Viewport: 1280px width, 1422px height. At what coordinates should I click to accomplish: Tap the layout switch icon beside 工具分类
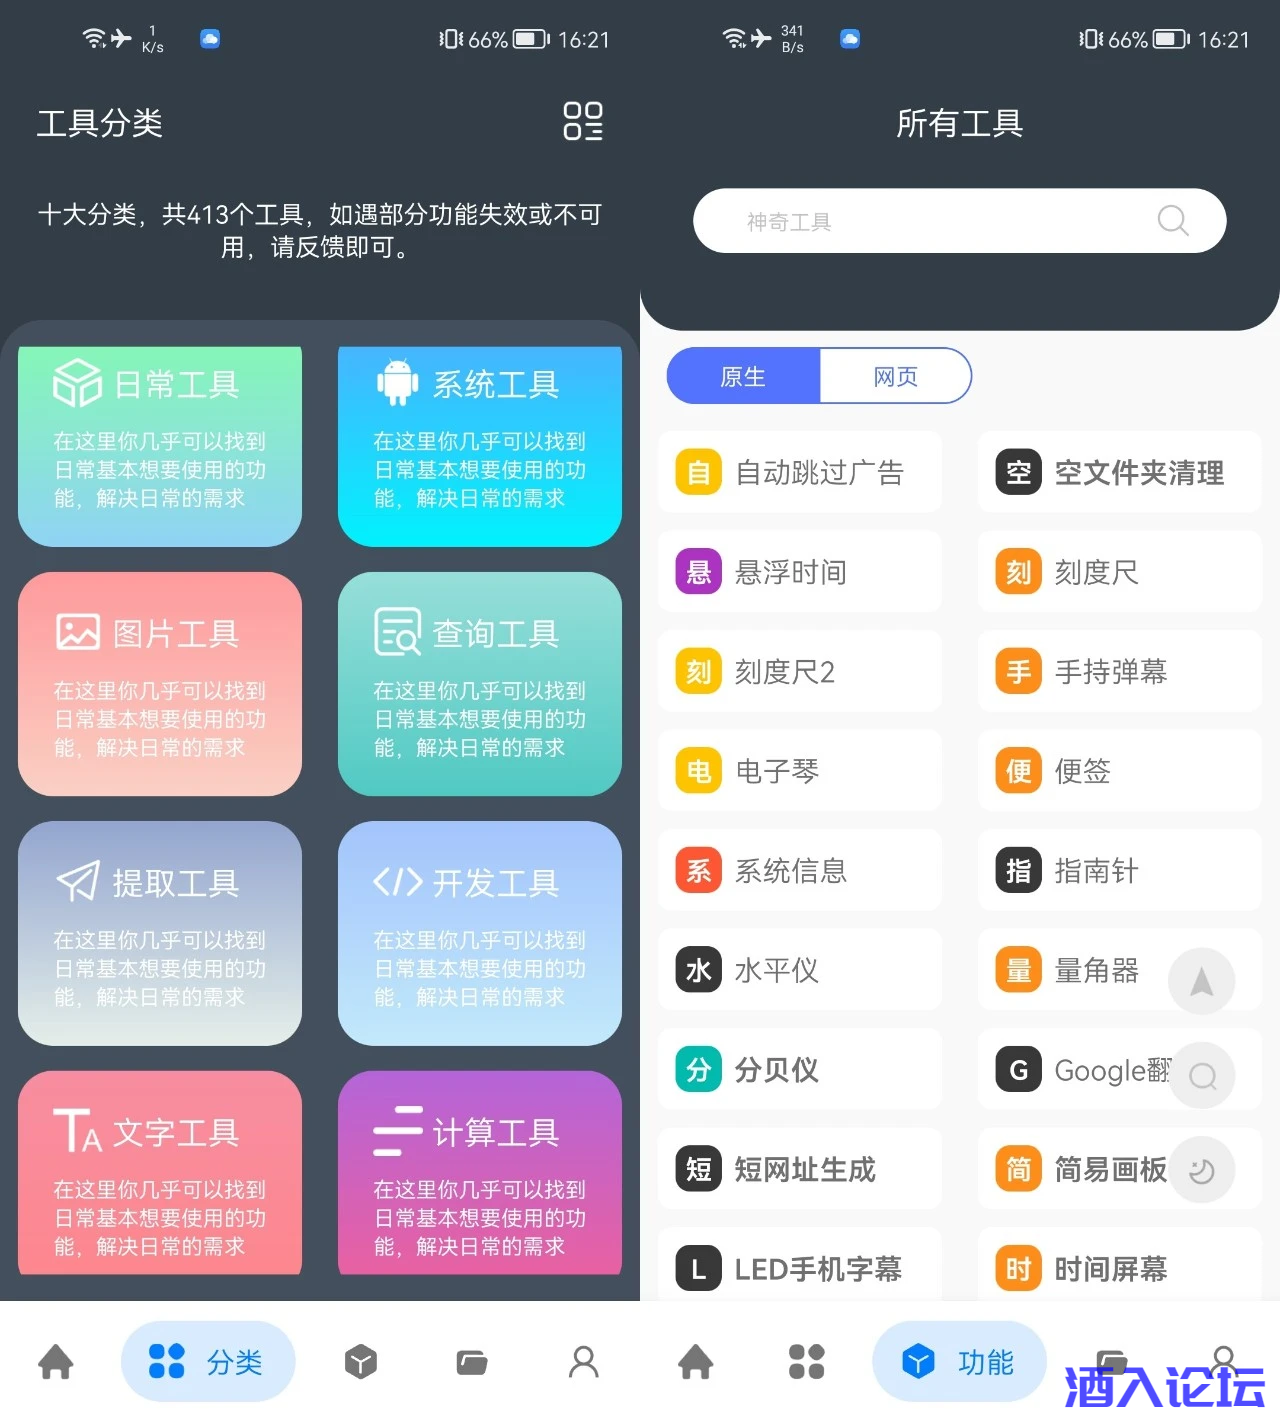(583, 121)
